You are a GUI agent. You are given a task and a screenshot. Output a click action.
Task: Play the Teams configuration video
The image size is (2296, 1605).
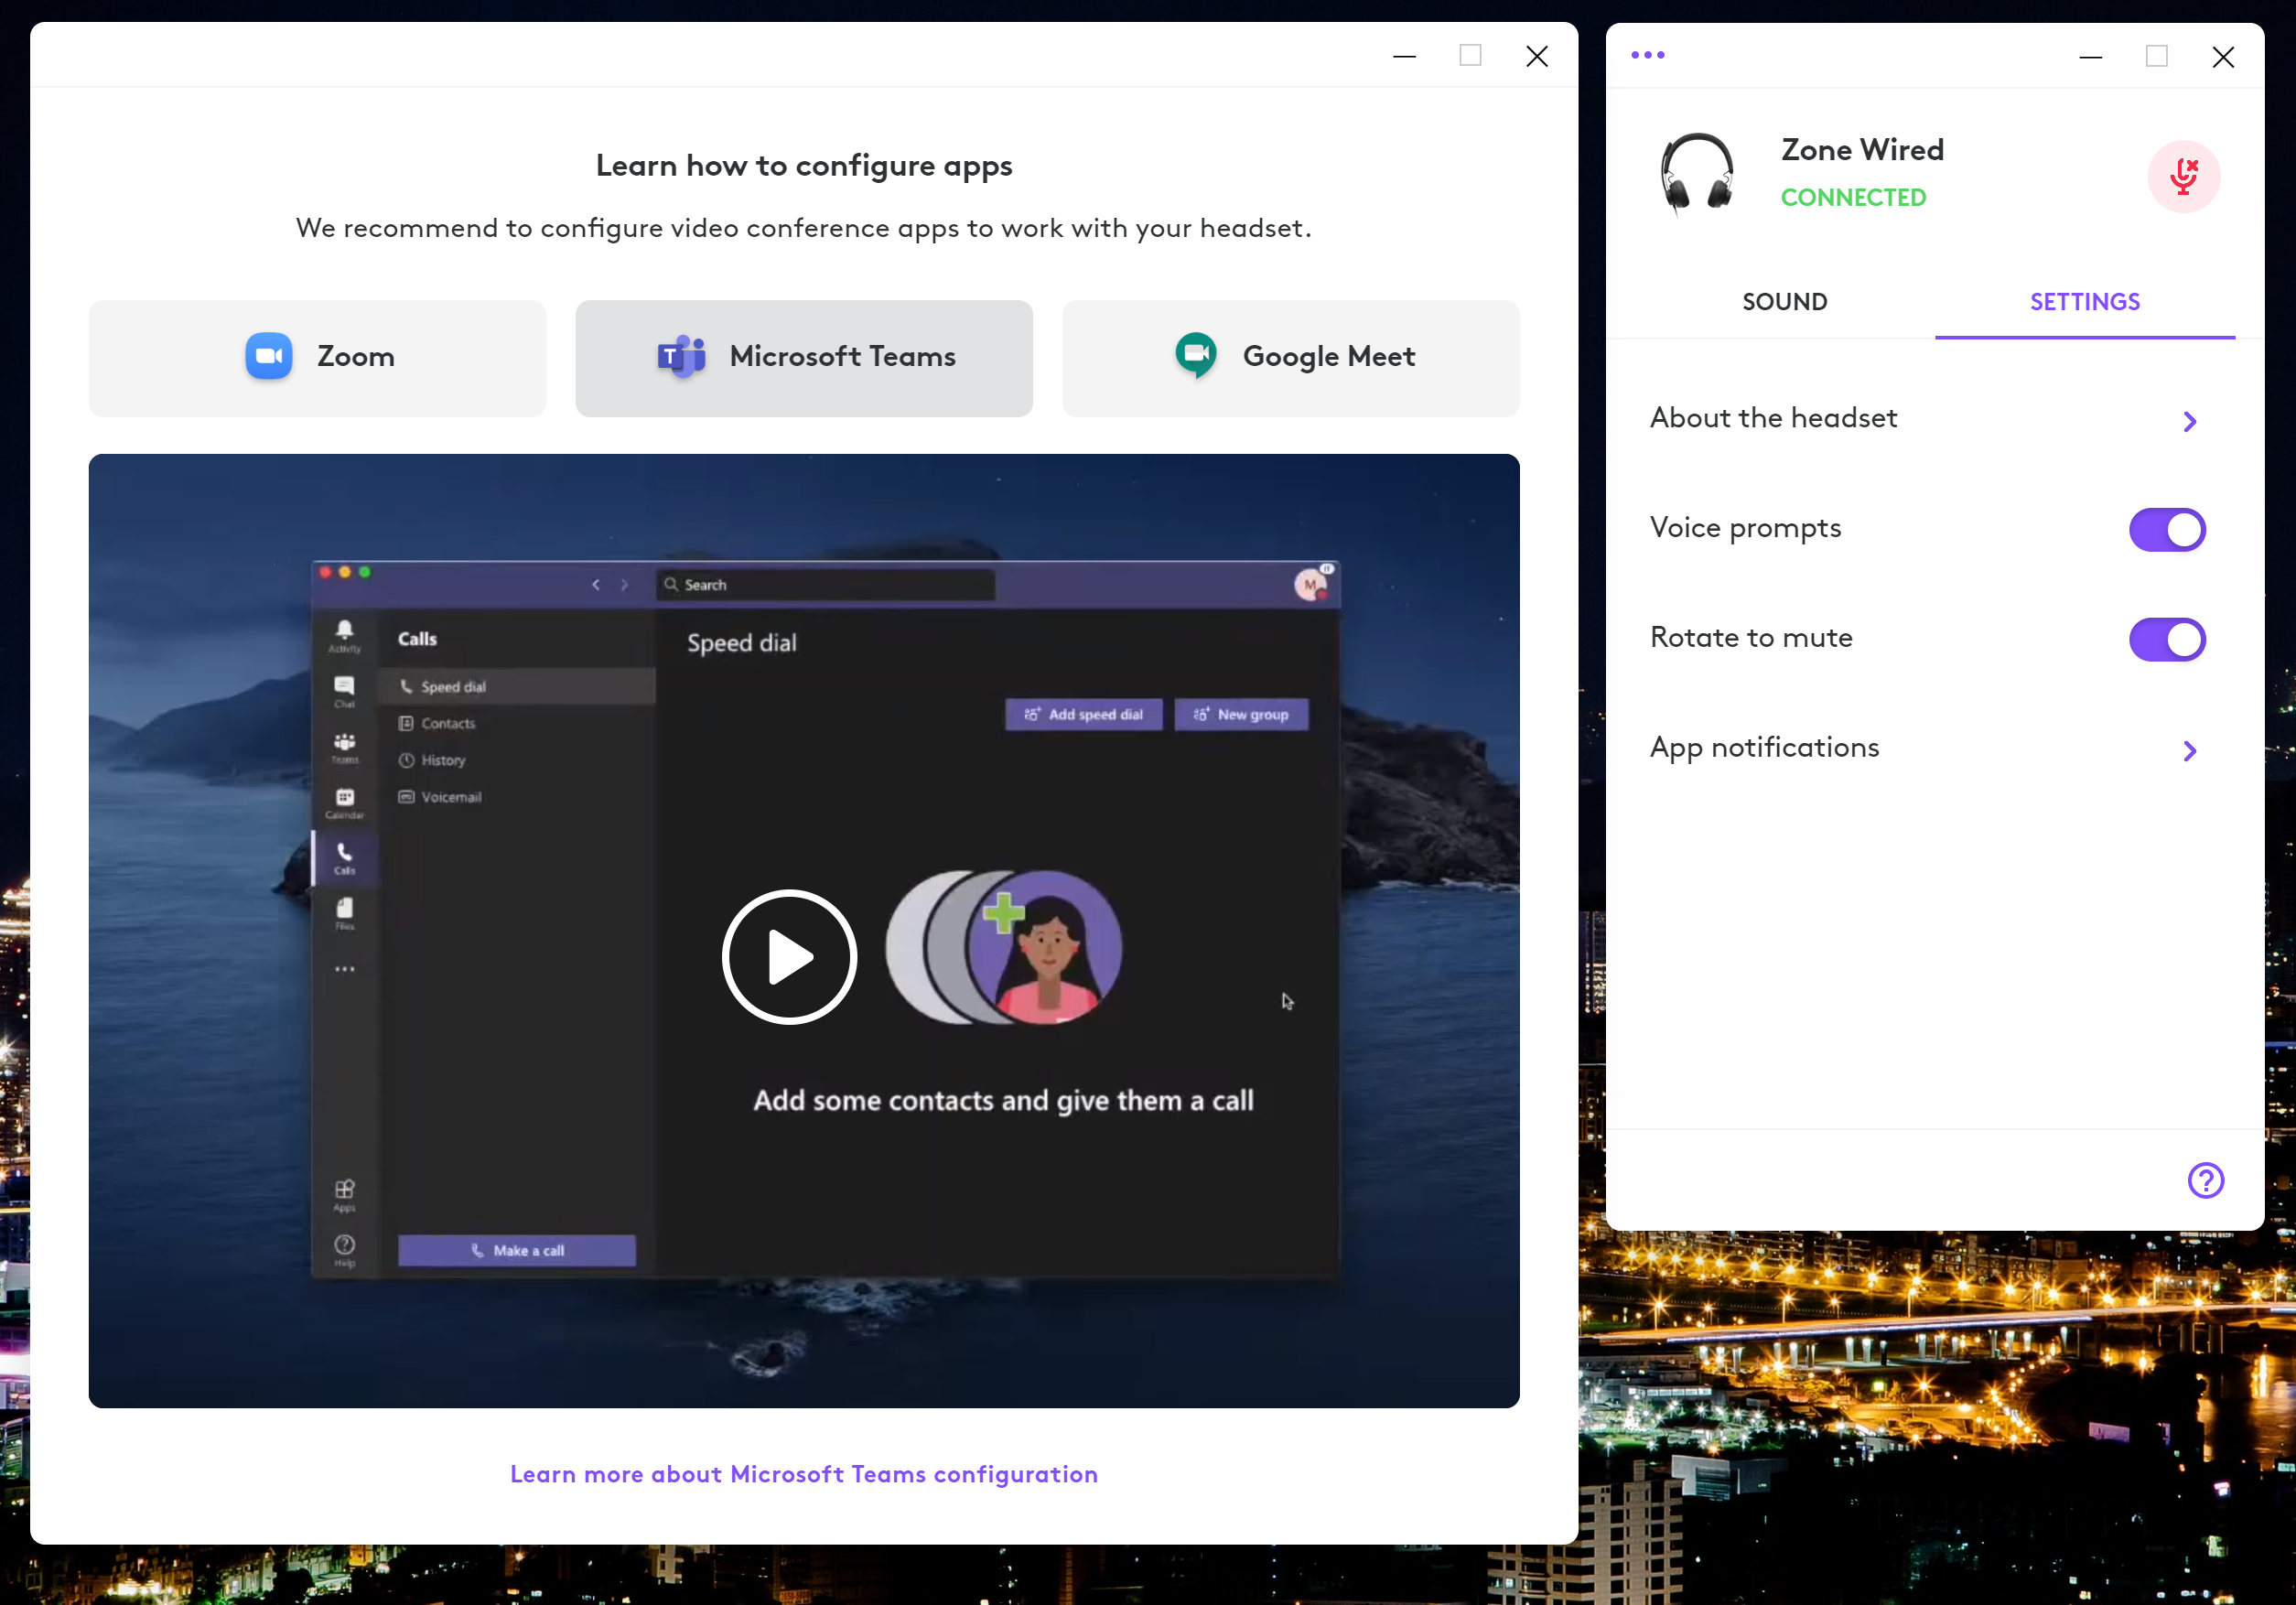click(789, 956)
